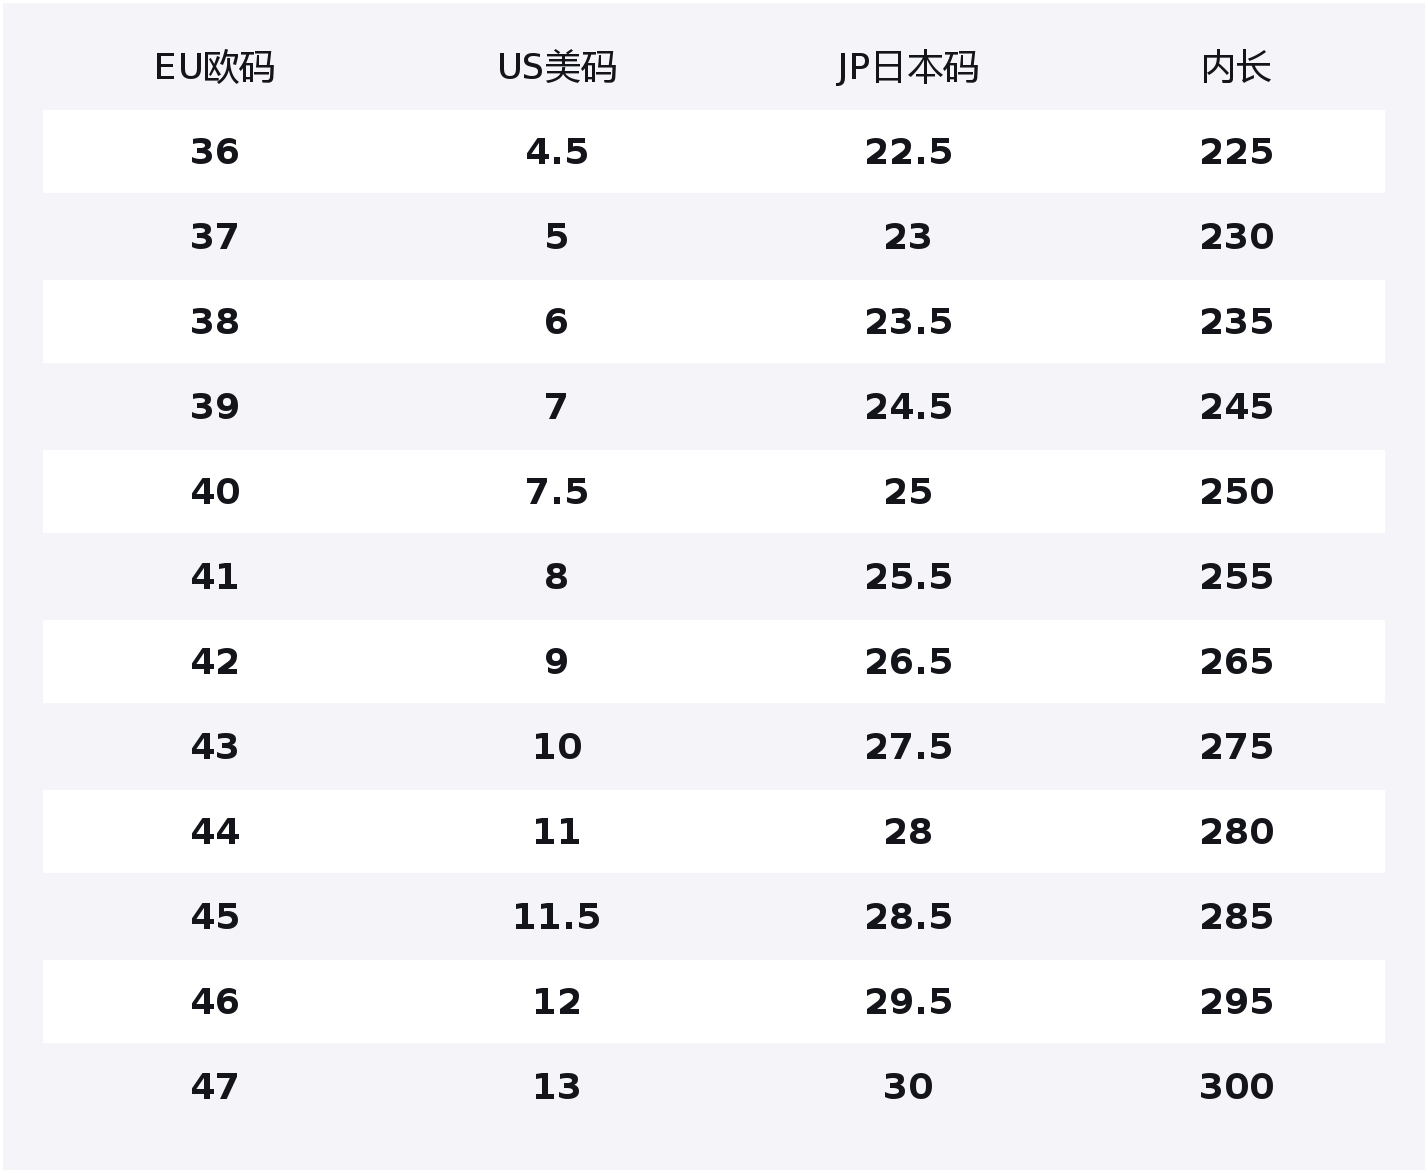Click inner length 230 value
Viewport: 1428px width, 1173px height.
1236,237
